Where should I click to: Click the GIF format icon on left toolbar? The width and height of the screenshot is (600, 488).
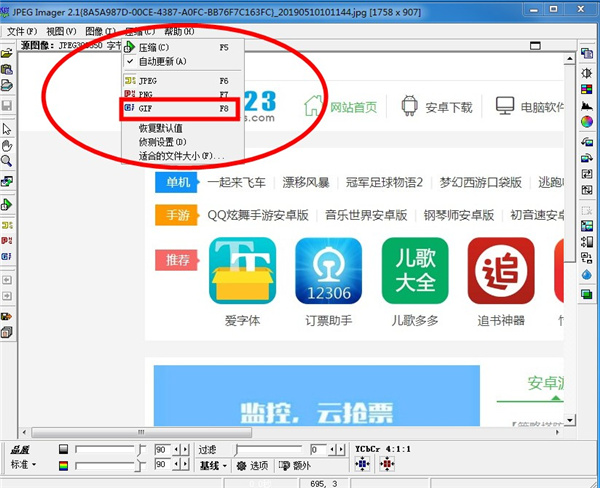coord(7,256)
